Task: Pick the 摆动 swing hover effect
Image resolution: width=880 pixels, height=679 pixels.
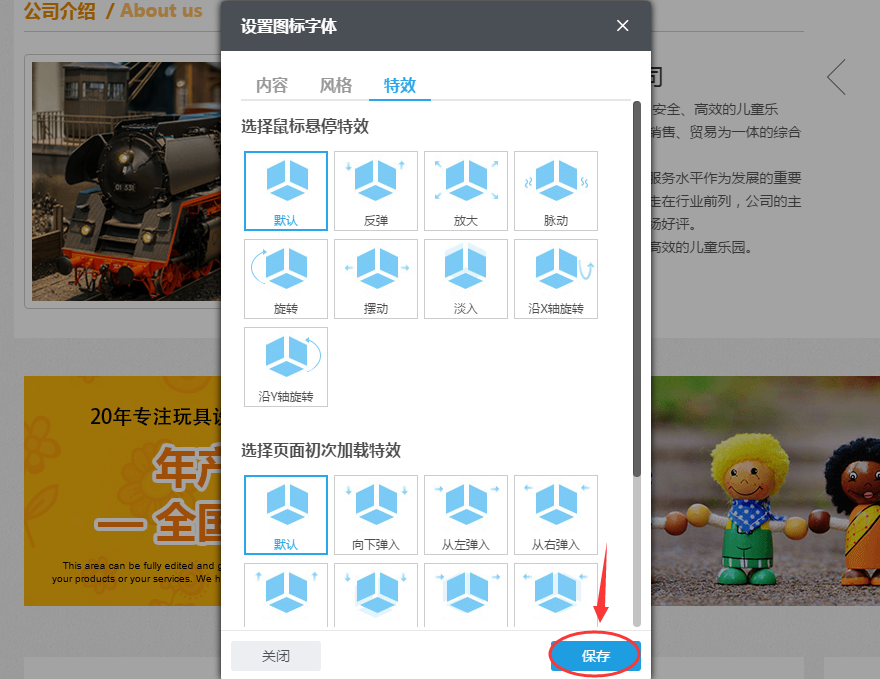Action: click(376, 279)
